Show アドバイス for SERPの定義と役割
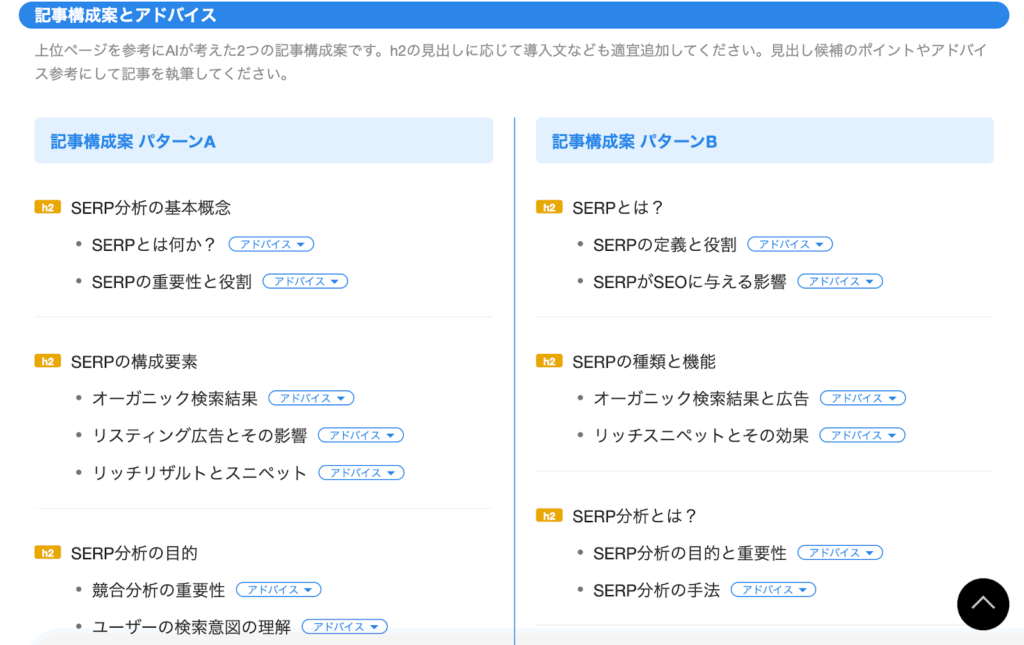This screenshot has height=645, width=1024. click(x=790, y=244)
